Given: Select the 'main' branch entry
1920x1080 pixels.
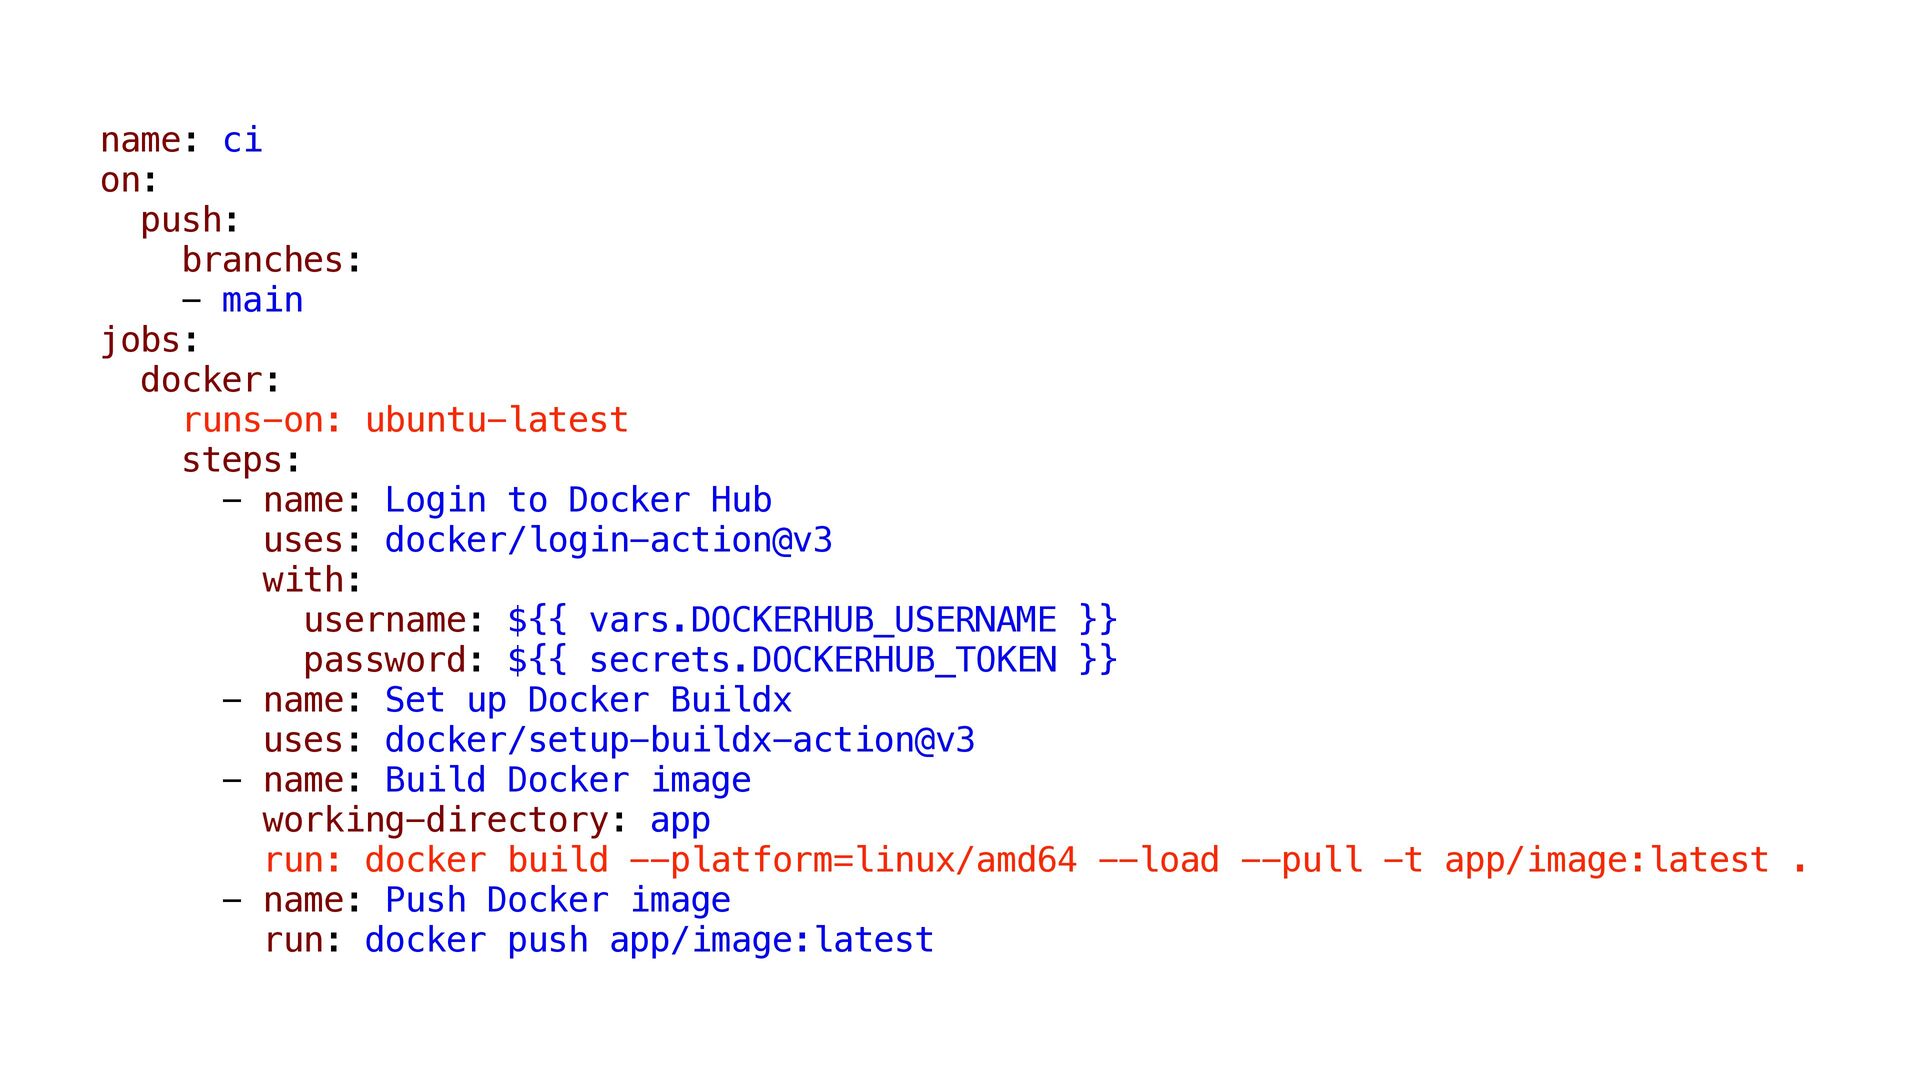Looking at the screenshot, I should pyautogui.click(x=262, y=300).
